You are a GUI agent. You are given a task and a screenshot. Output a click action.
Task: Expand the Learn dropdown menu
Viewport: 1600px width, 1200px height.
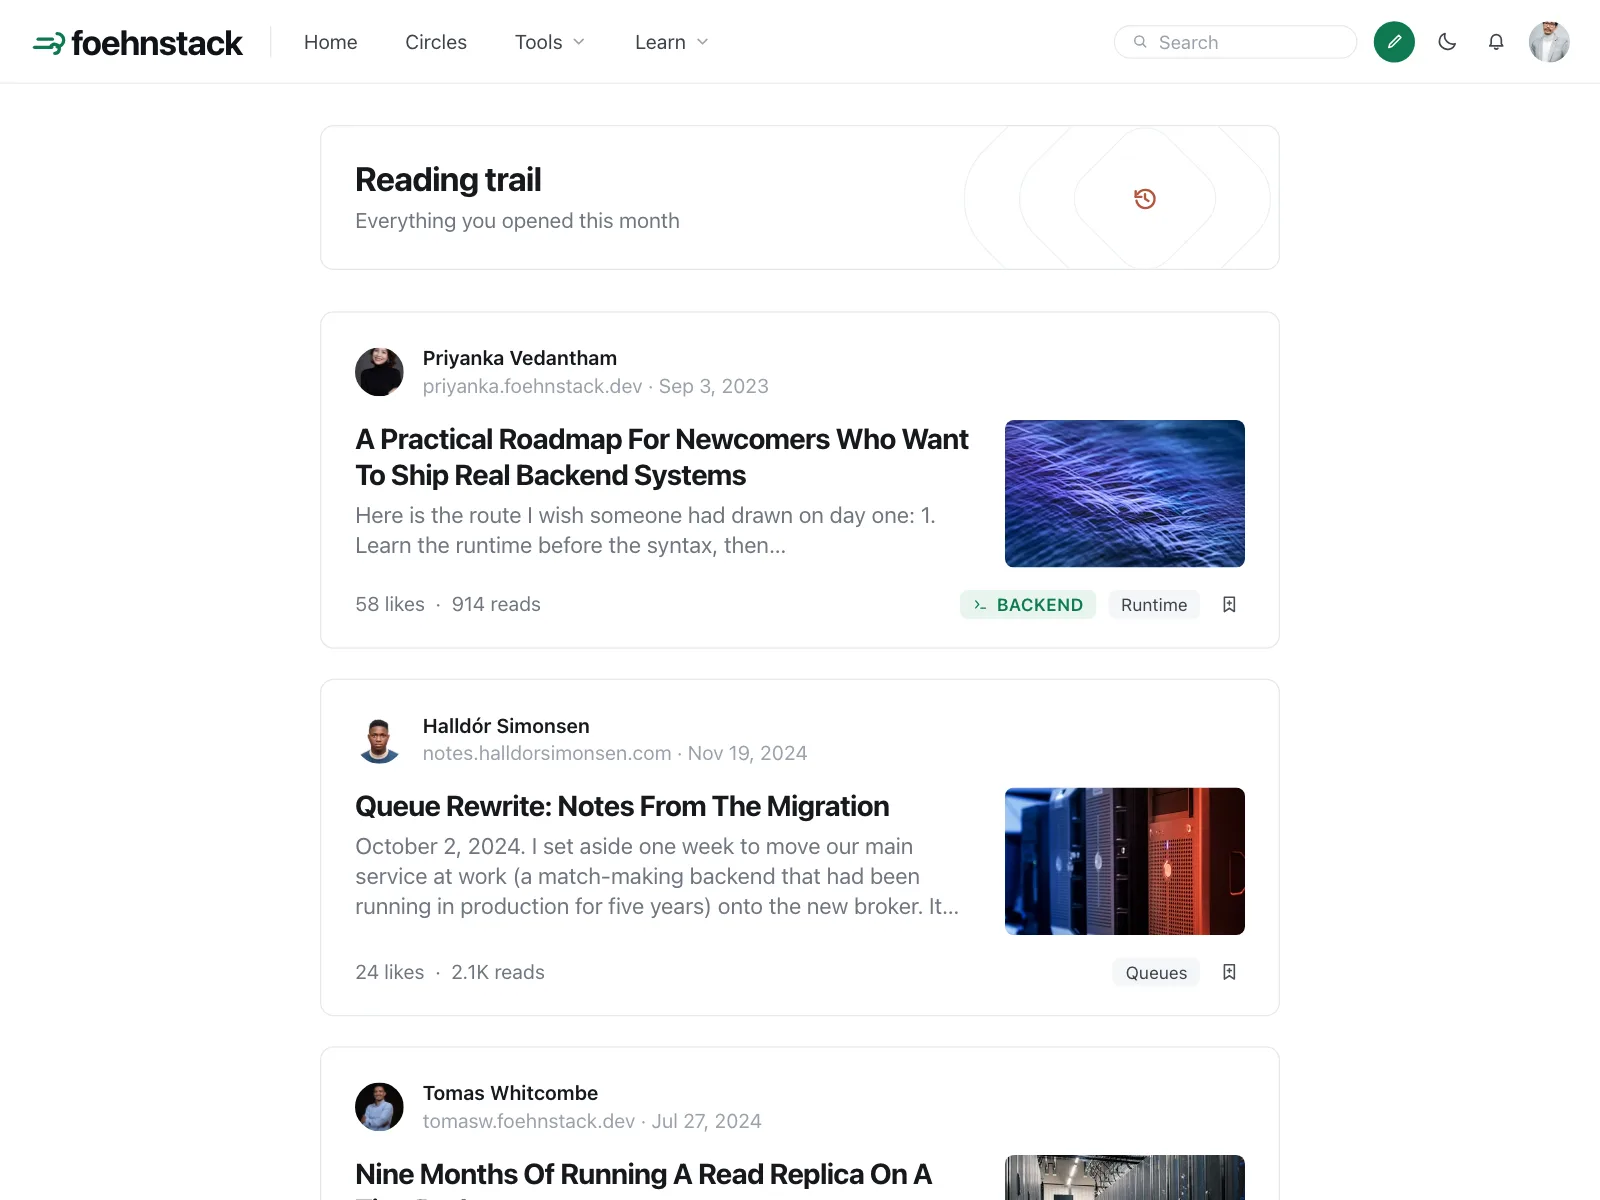point(672,42)
